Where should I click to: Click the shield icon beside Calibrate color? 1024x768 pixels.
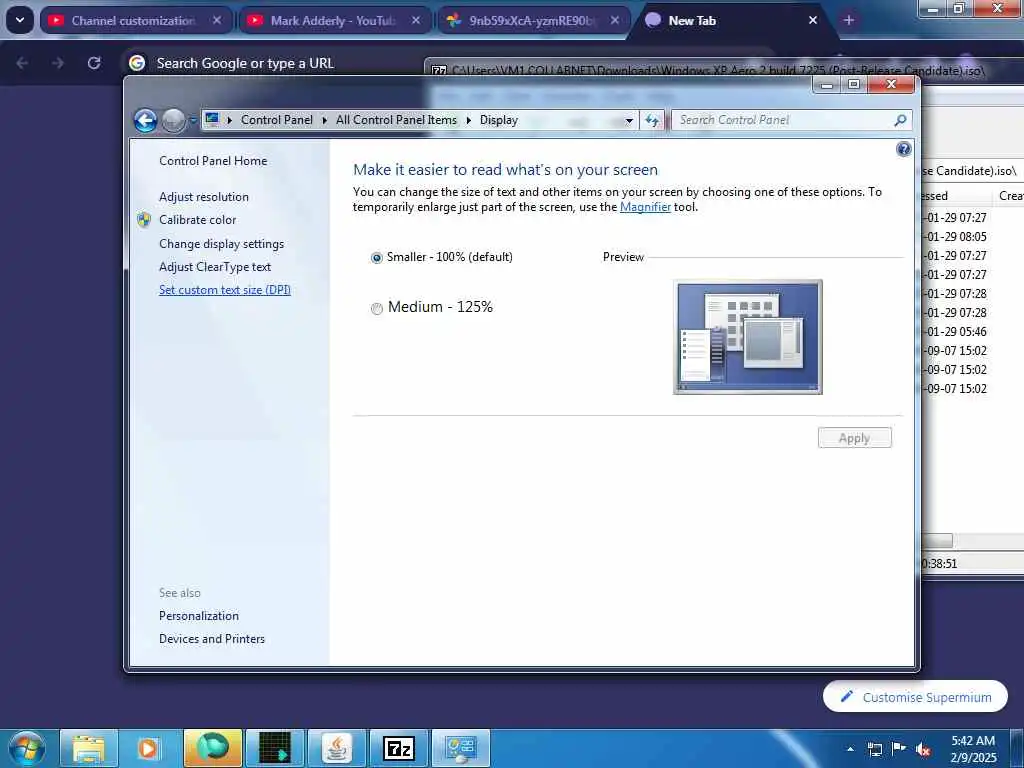(144, 220)
